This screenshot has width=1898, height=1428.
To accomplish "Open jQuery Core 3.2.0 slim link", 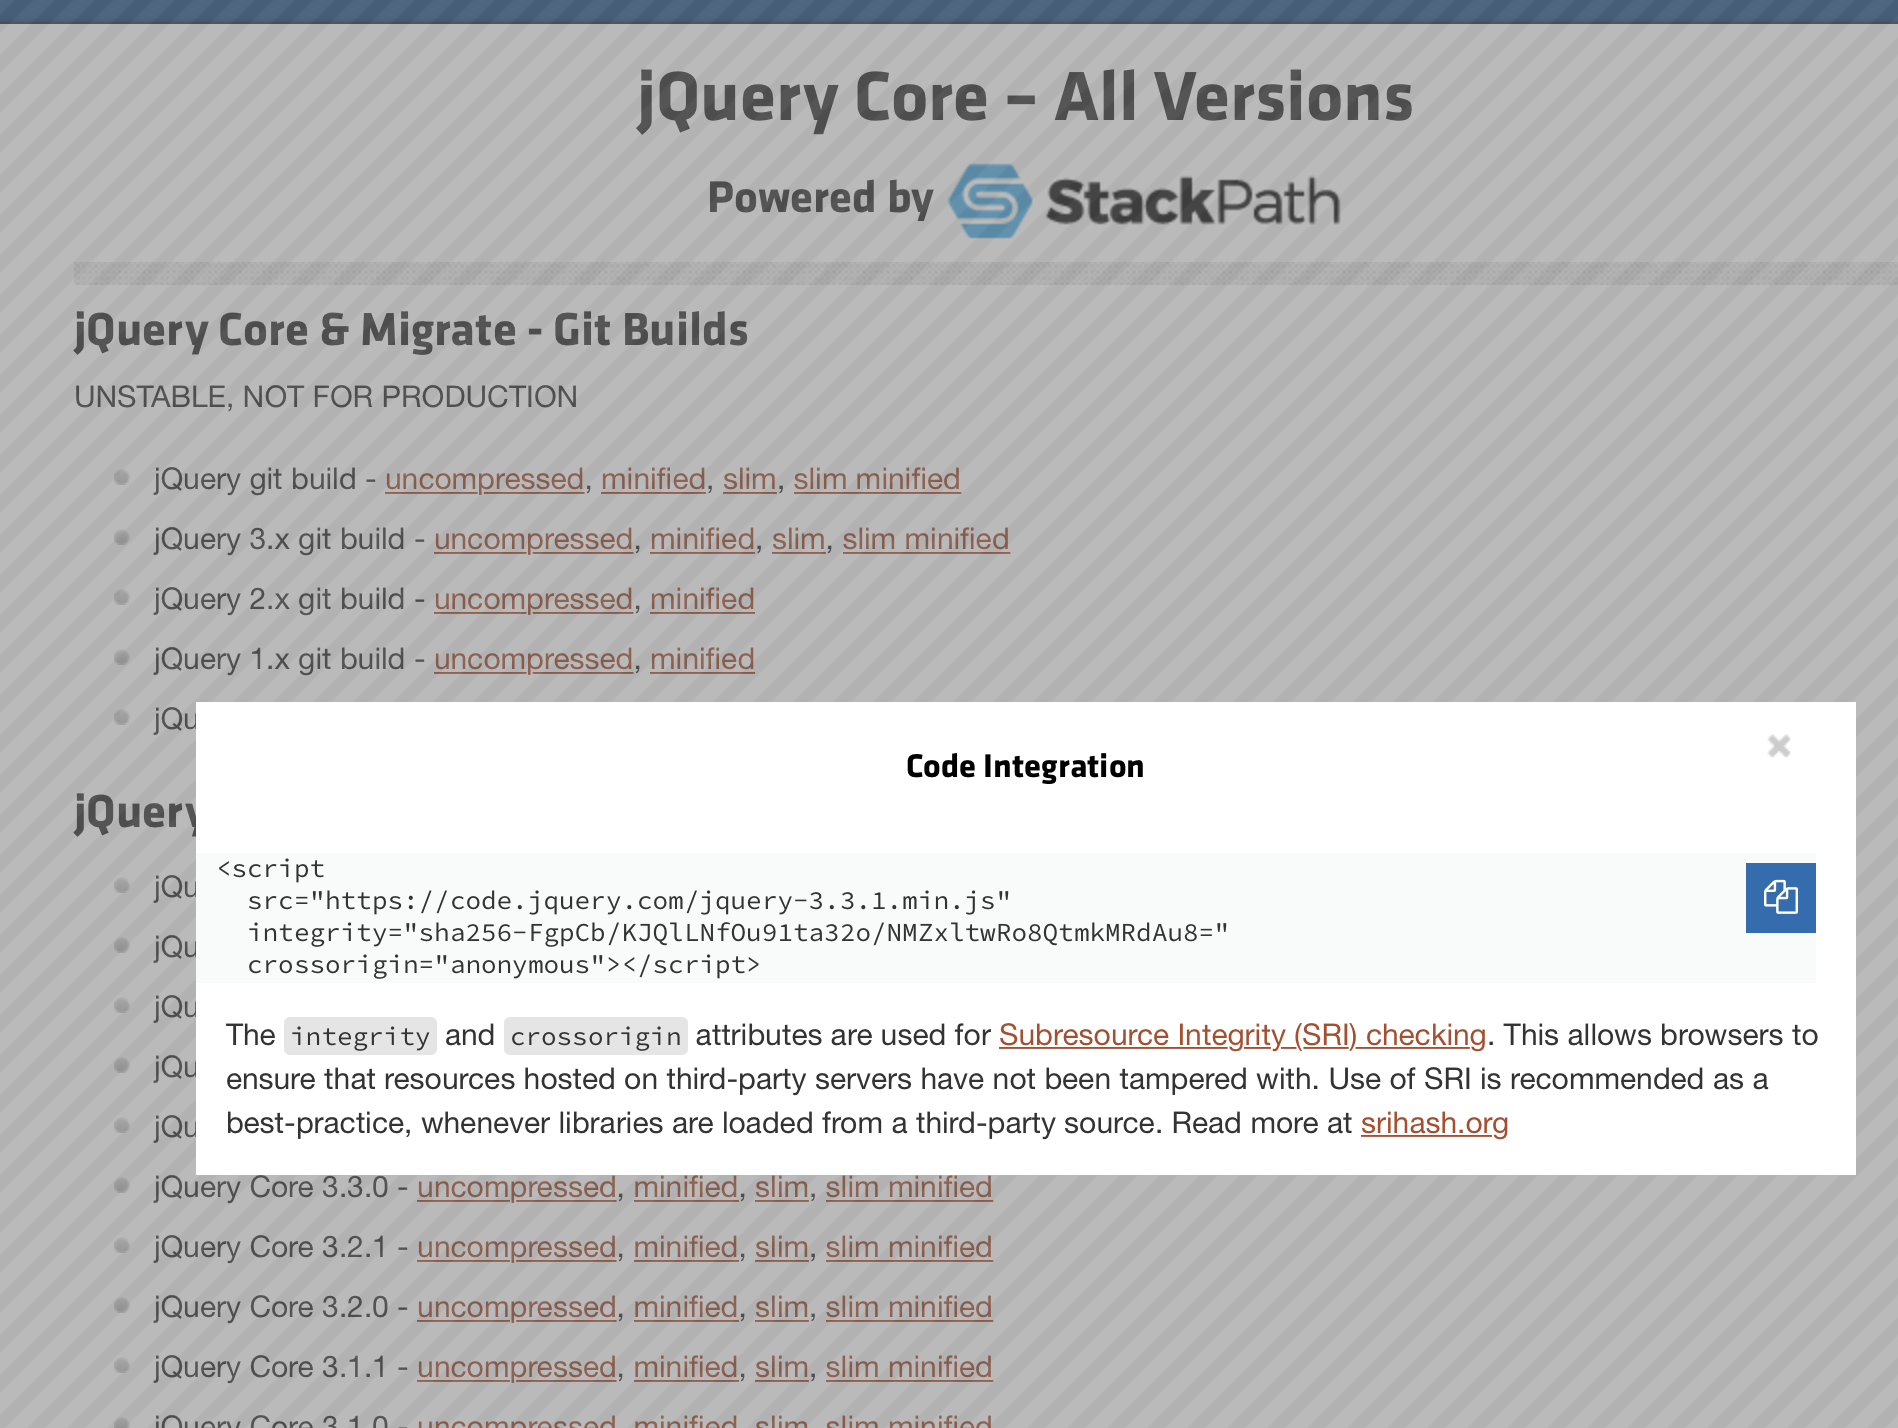I will [781, 1307].
